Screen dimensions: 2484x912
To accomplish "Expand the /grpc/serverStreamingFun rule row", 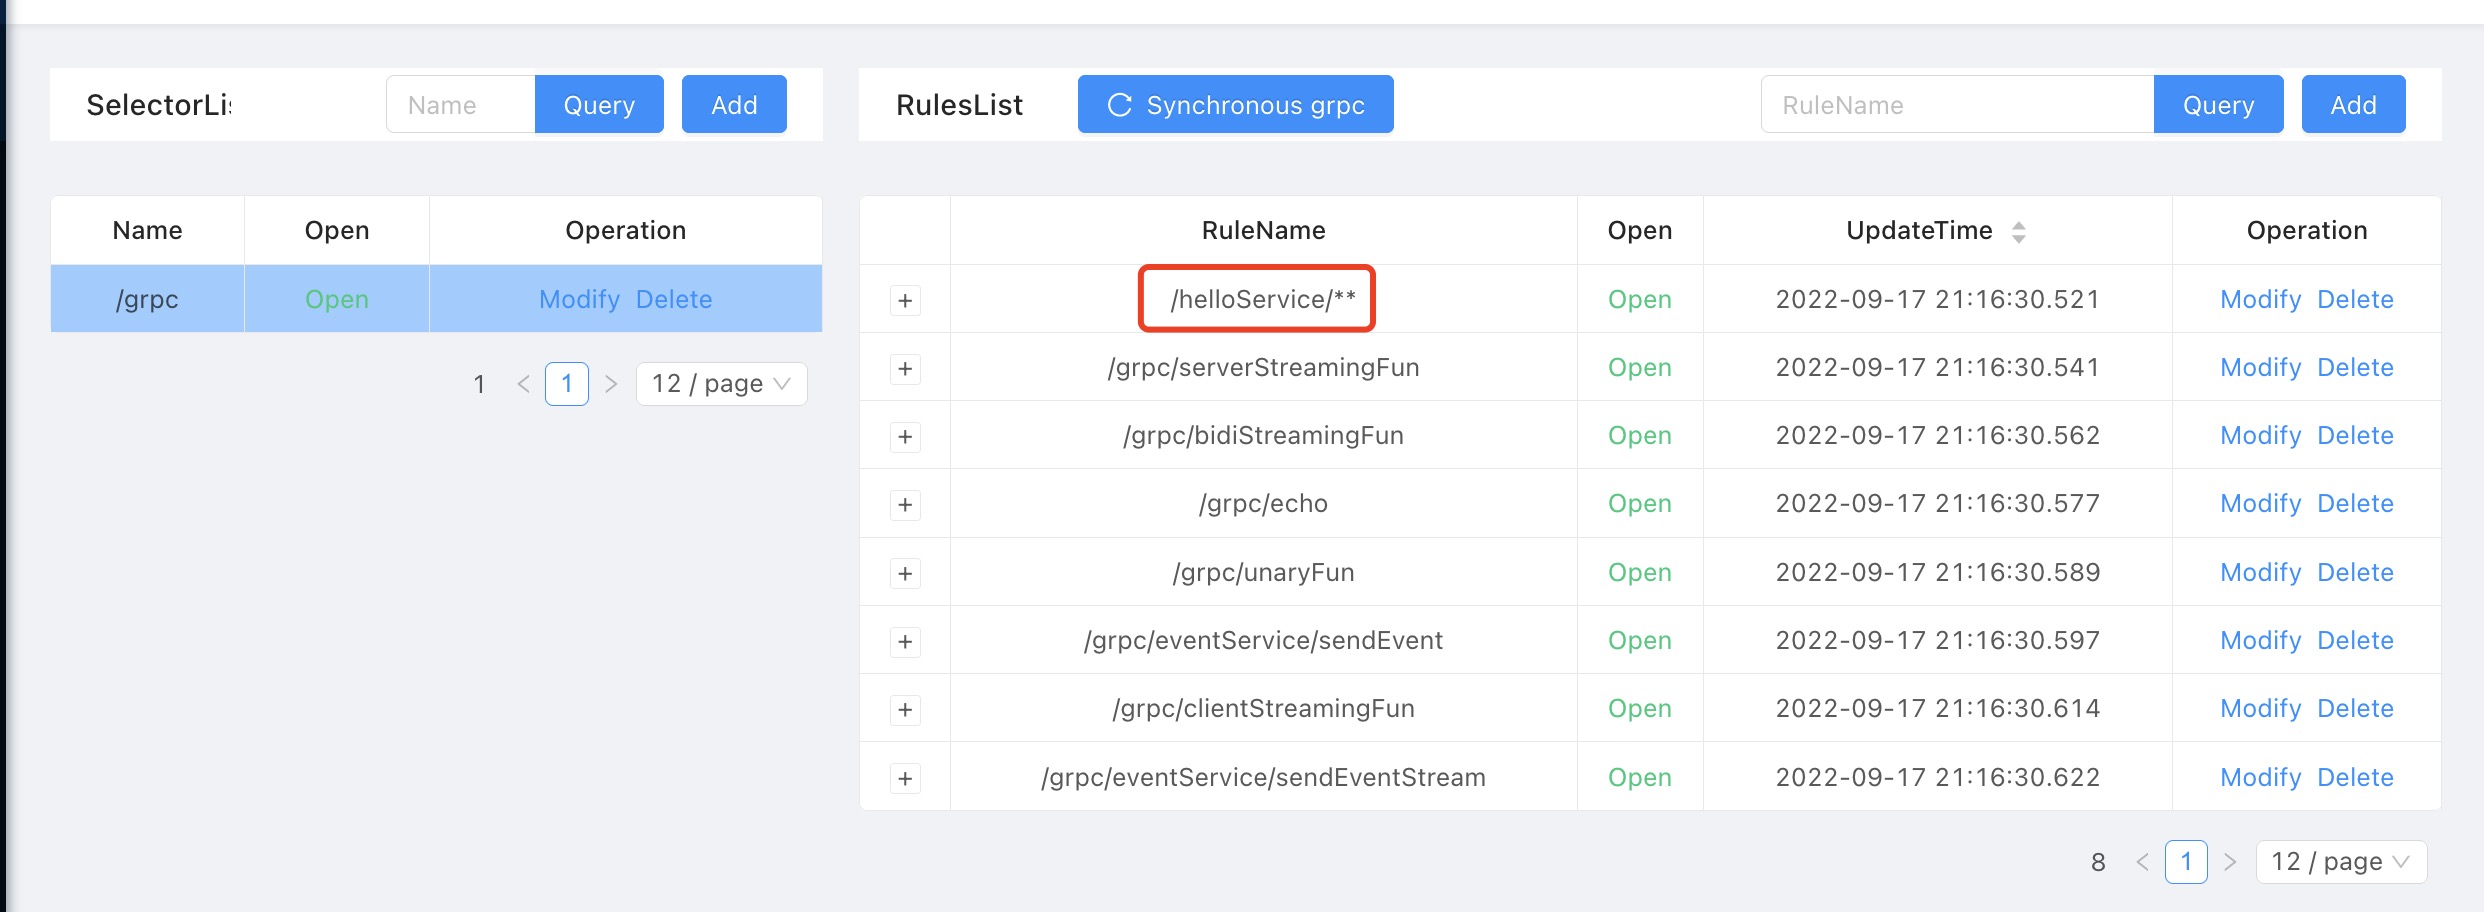I will click(x=905, y=368).
